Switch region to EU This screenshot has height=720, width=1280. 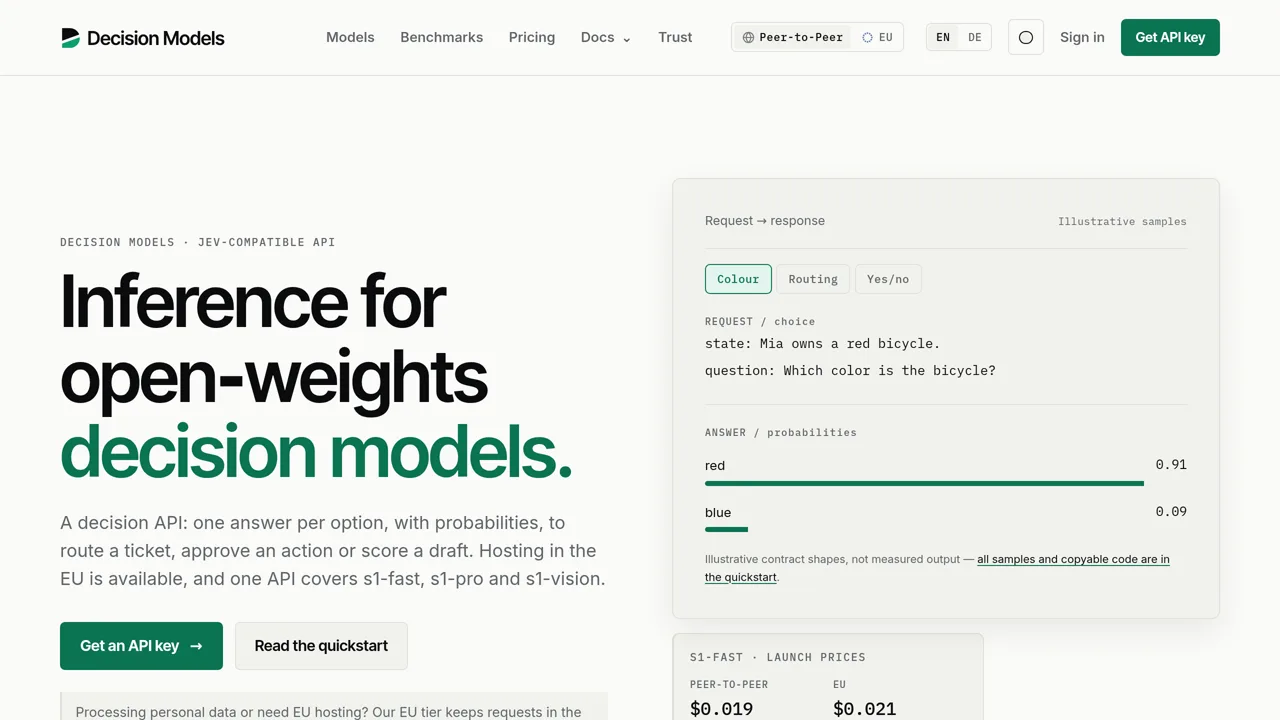(877, 37)
